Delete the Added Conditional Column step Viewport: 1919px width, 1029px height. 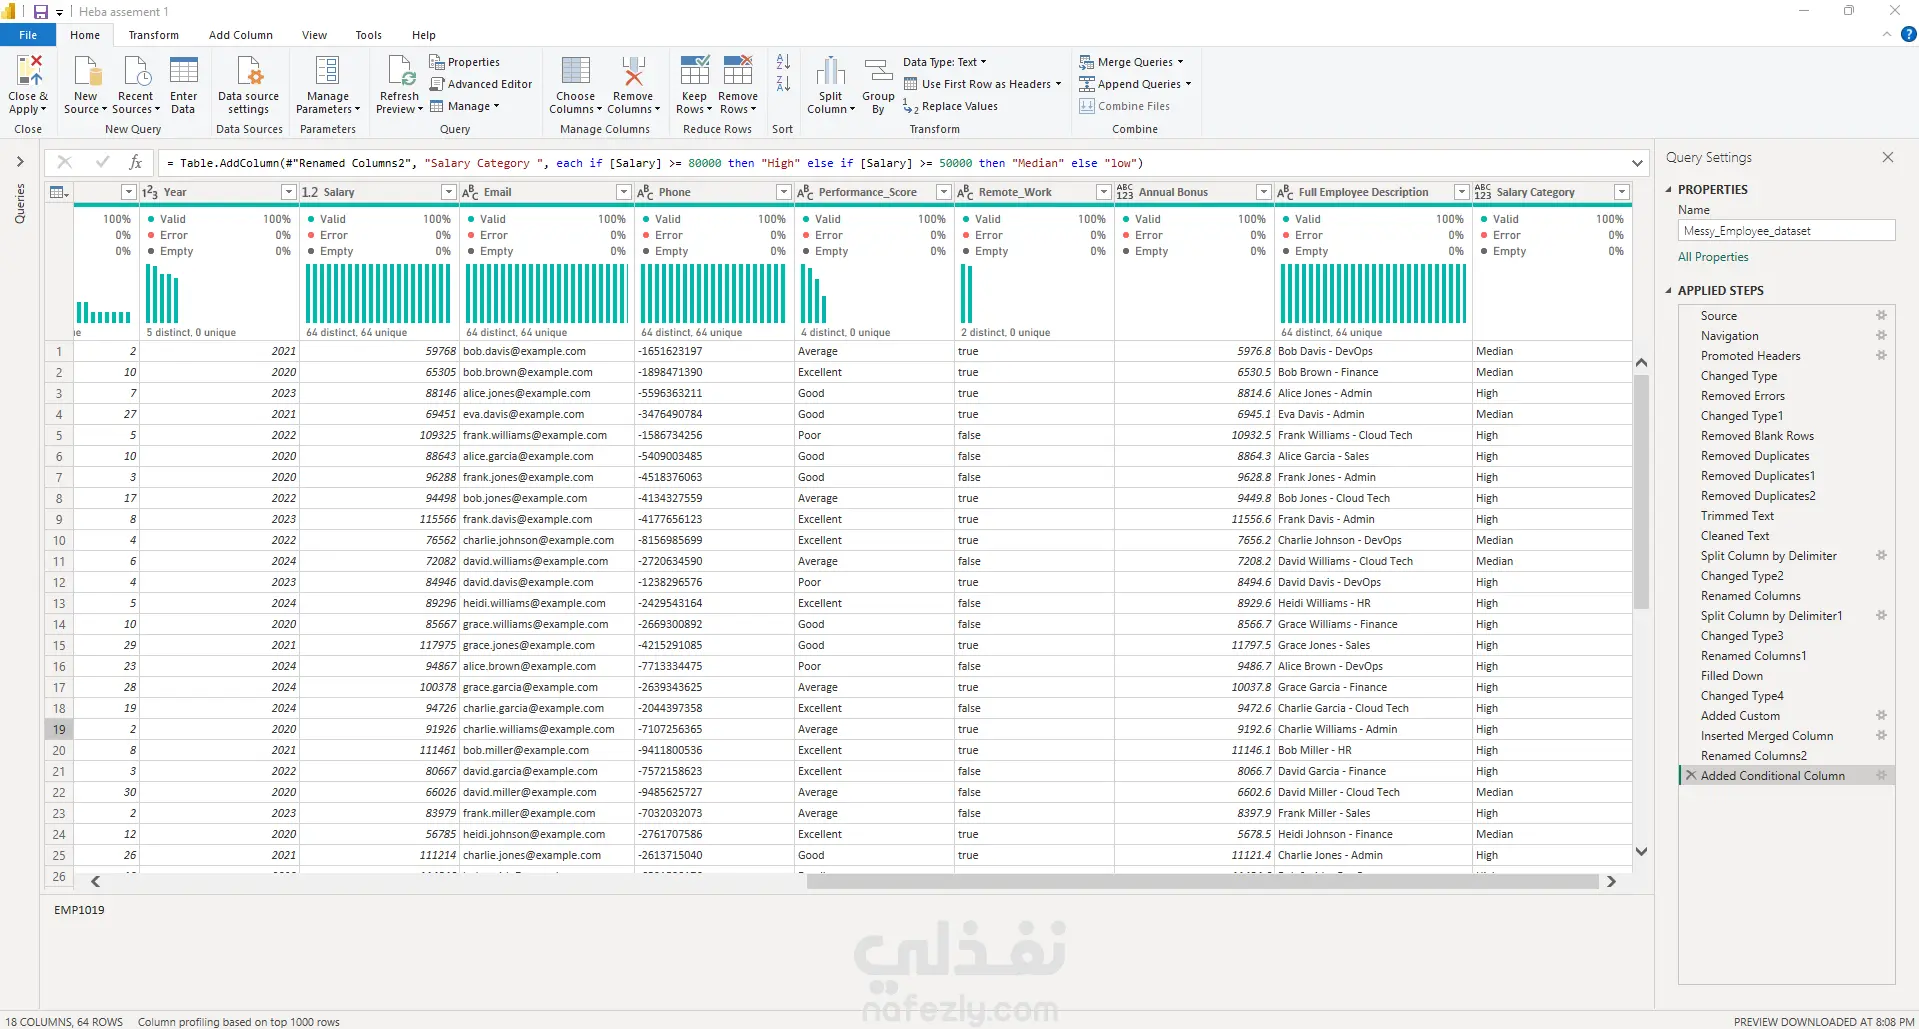1691,776
